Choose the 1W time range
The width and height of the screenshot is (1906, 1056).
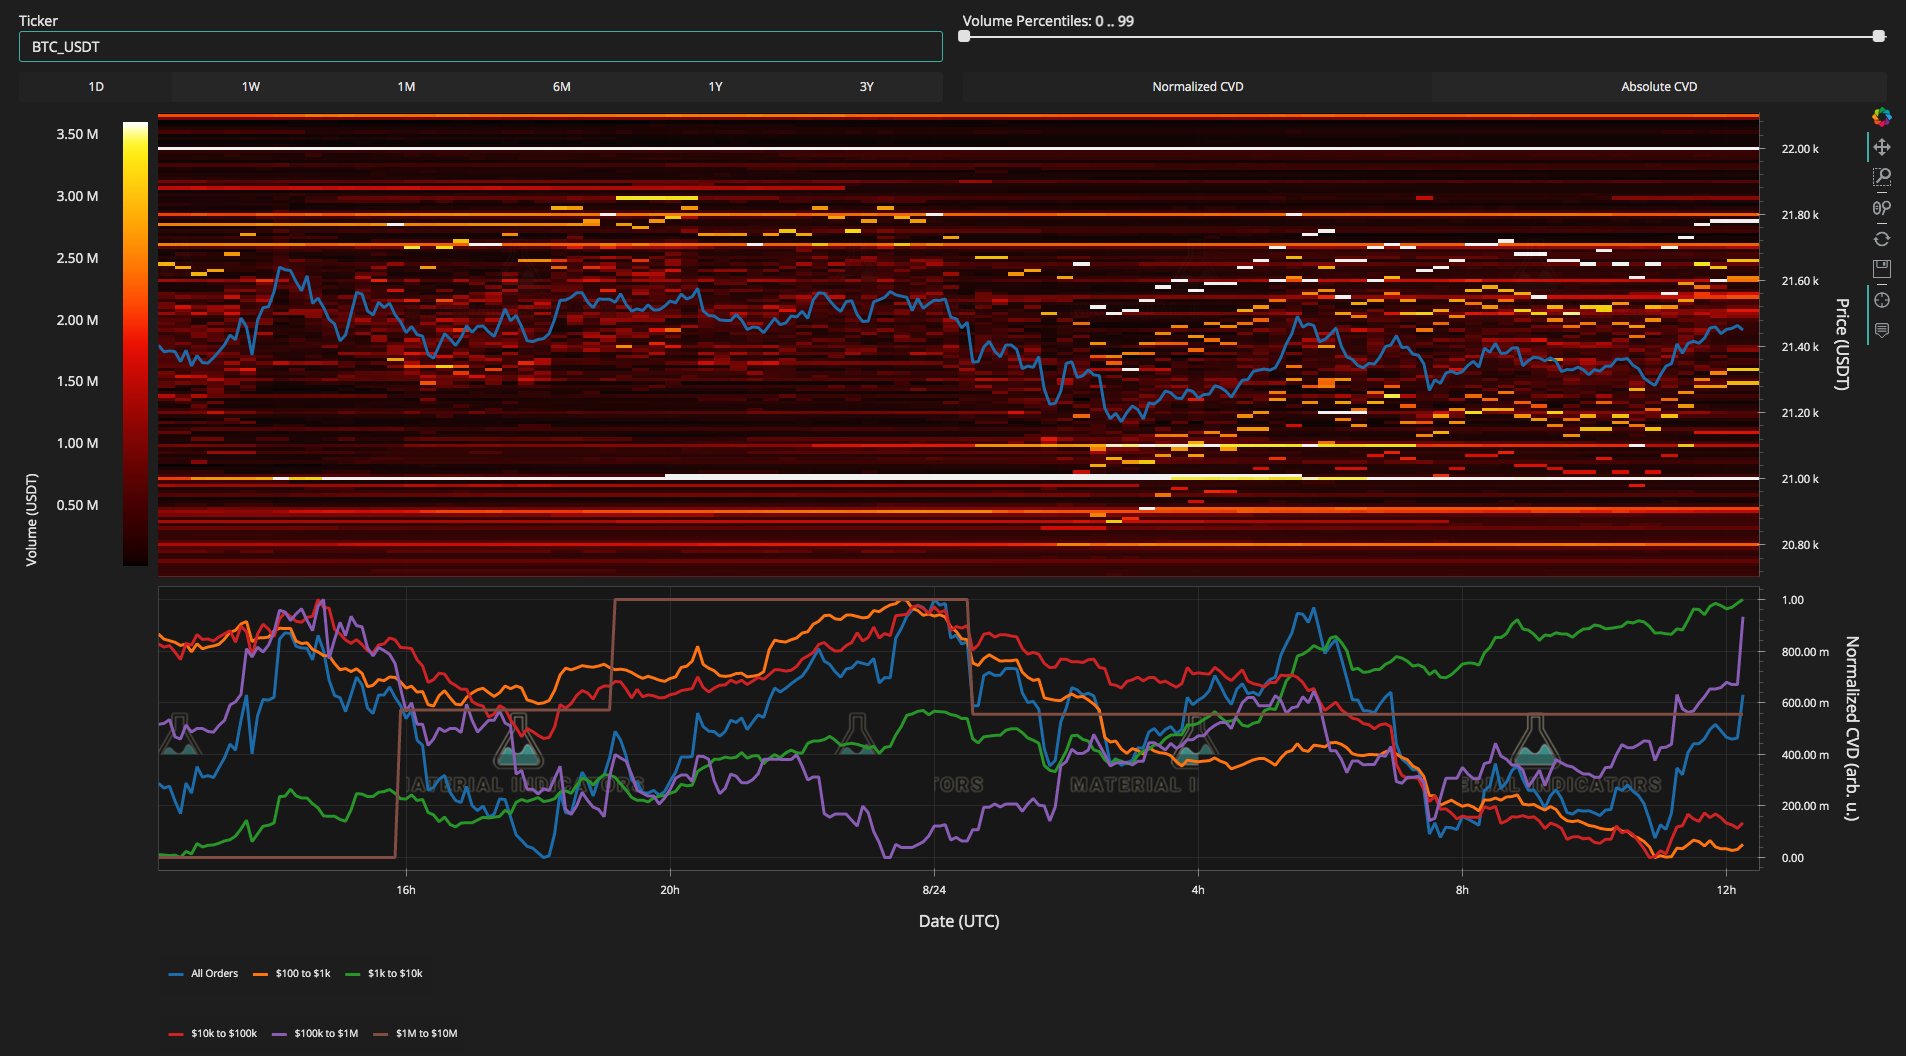pos(250,87)
